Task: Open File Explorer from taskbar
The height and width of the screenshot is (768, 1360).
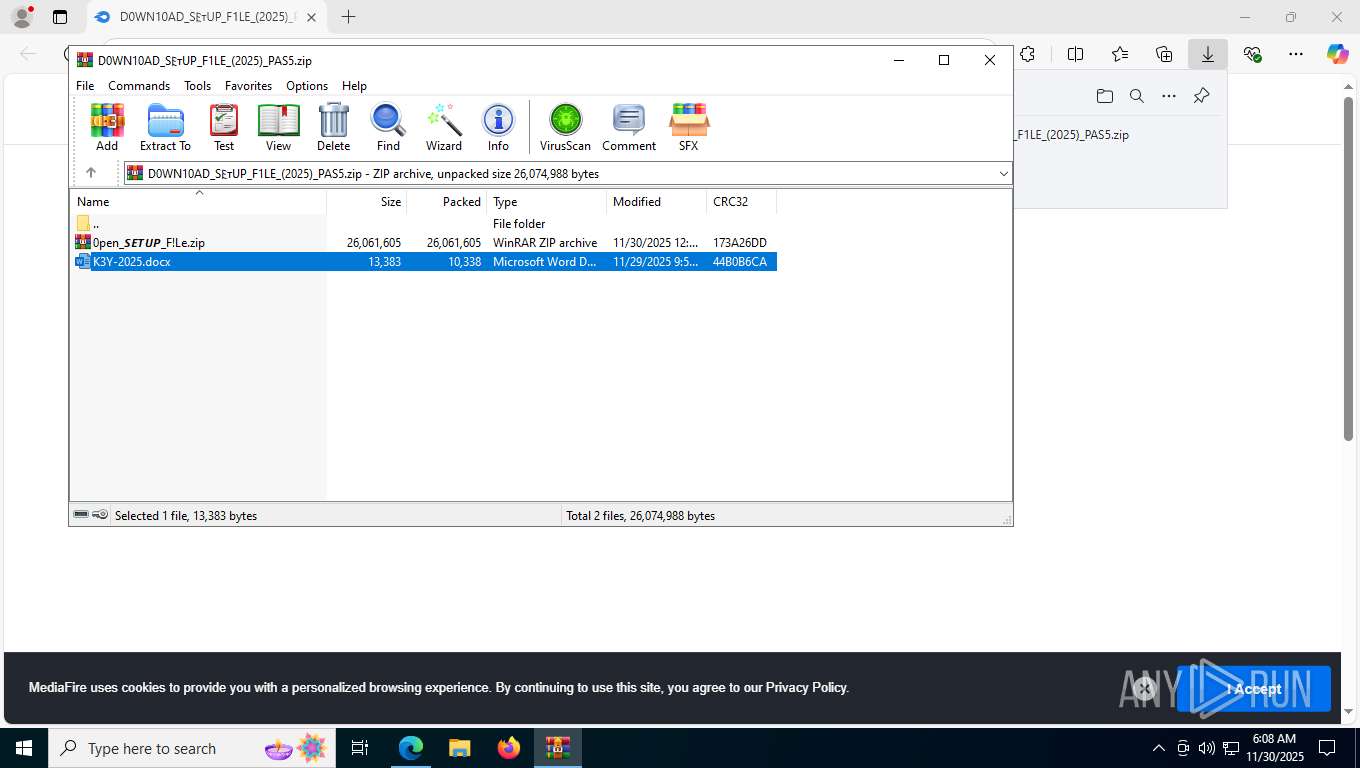Action: [459, 748]
